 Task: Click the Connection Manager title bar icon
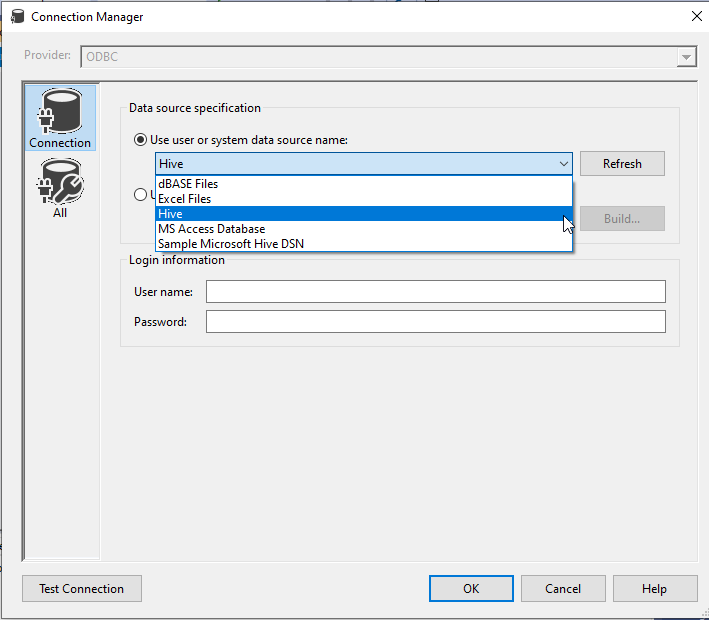click(17, 16)
